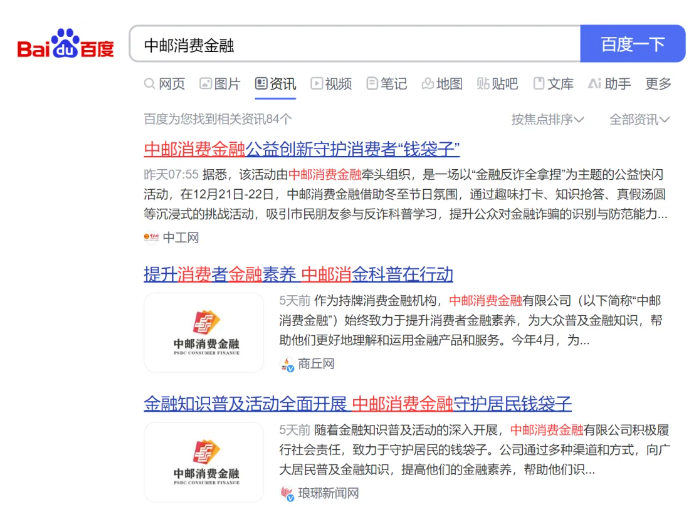
Task: Open the 地图 tab
Action: [x=442, y=83]
